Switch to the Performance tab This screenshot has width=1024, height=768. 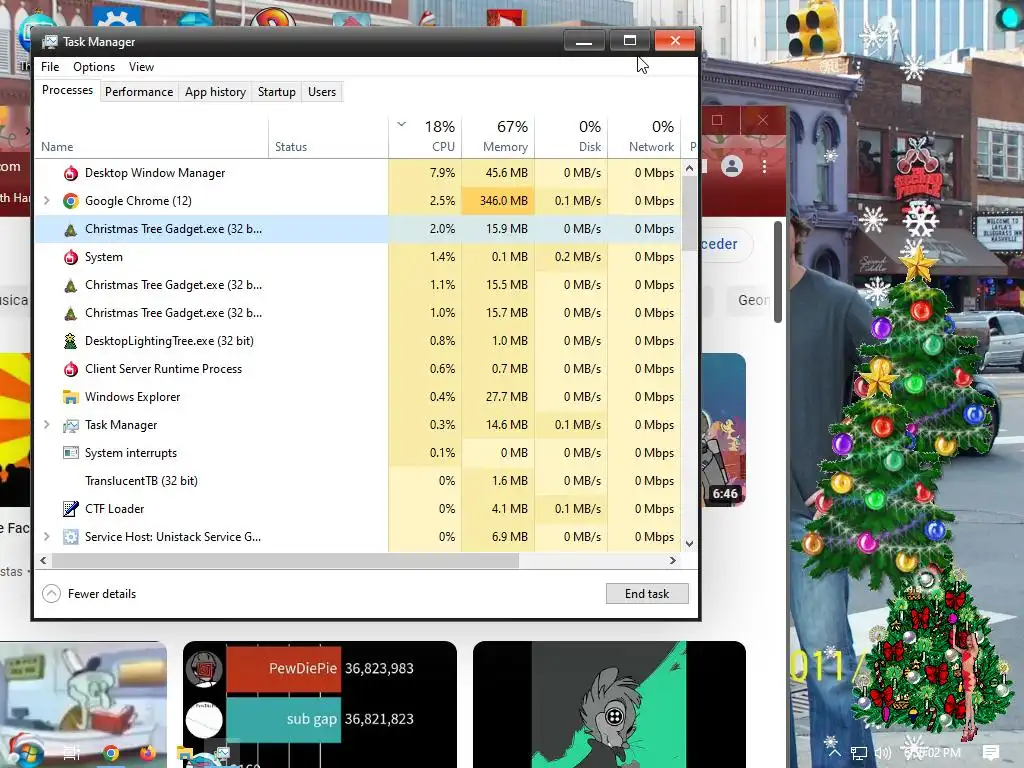click(x=139, y=92)
